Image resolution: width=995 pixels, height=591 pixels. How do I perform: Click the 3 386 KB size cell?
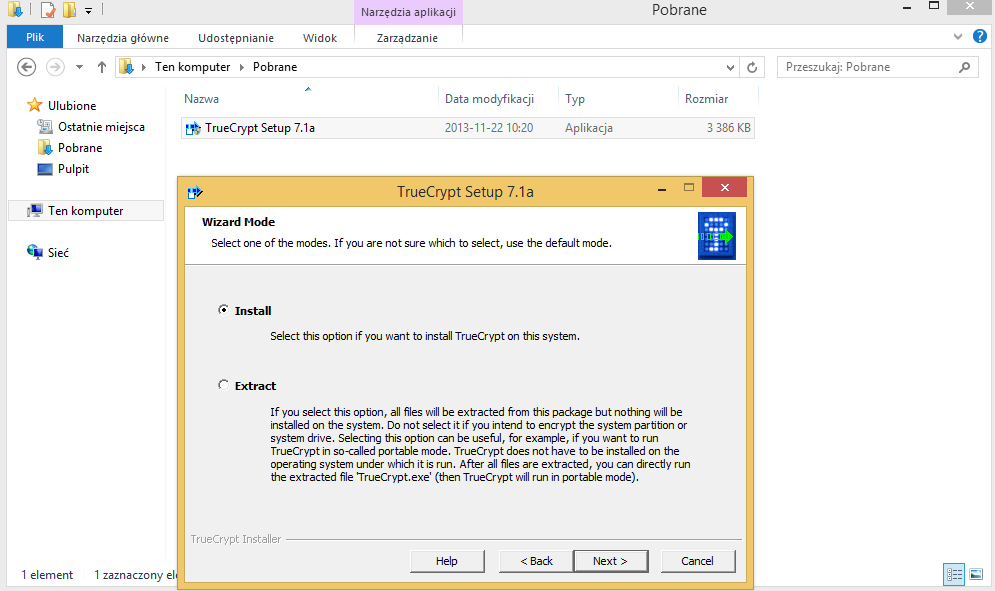pos(728,128)
